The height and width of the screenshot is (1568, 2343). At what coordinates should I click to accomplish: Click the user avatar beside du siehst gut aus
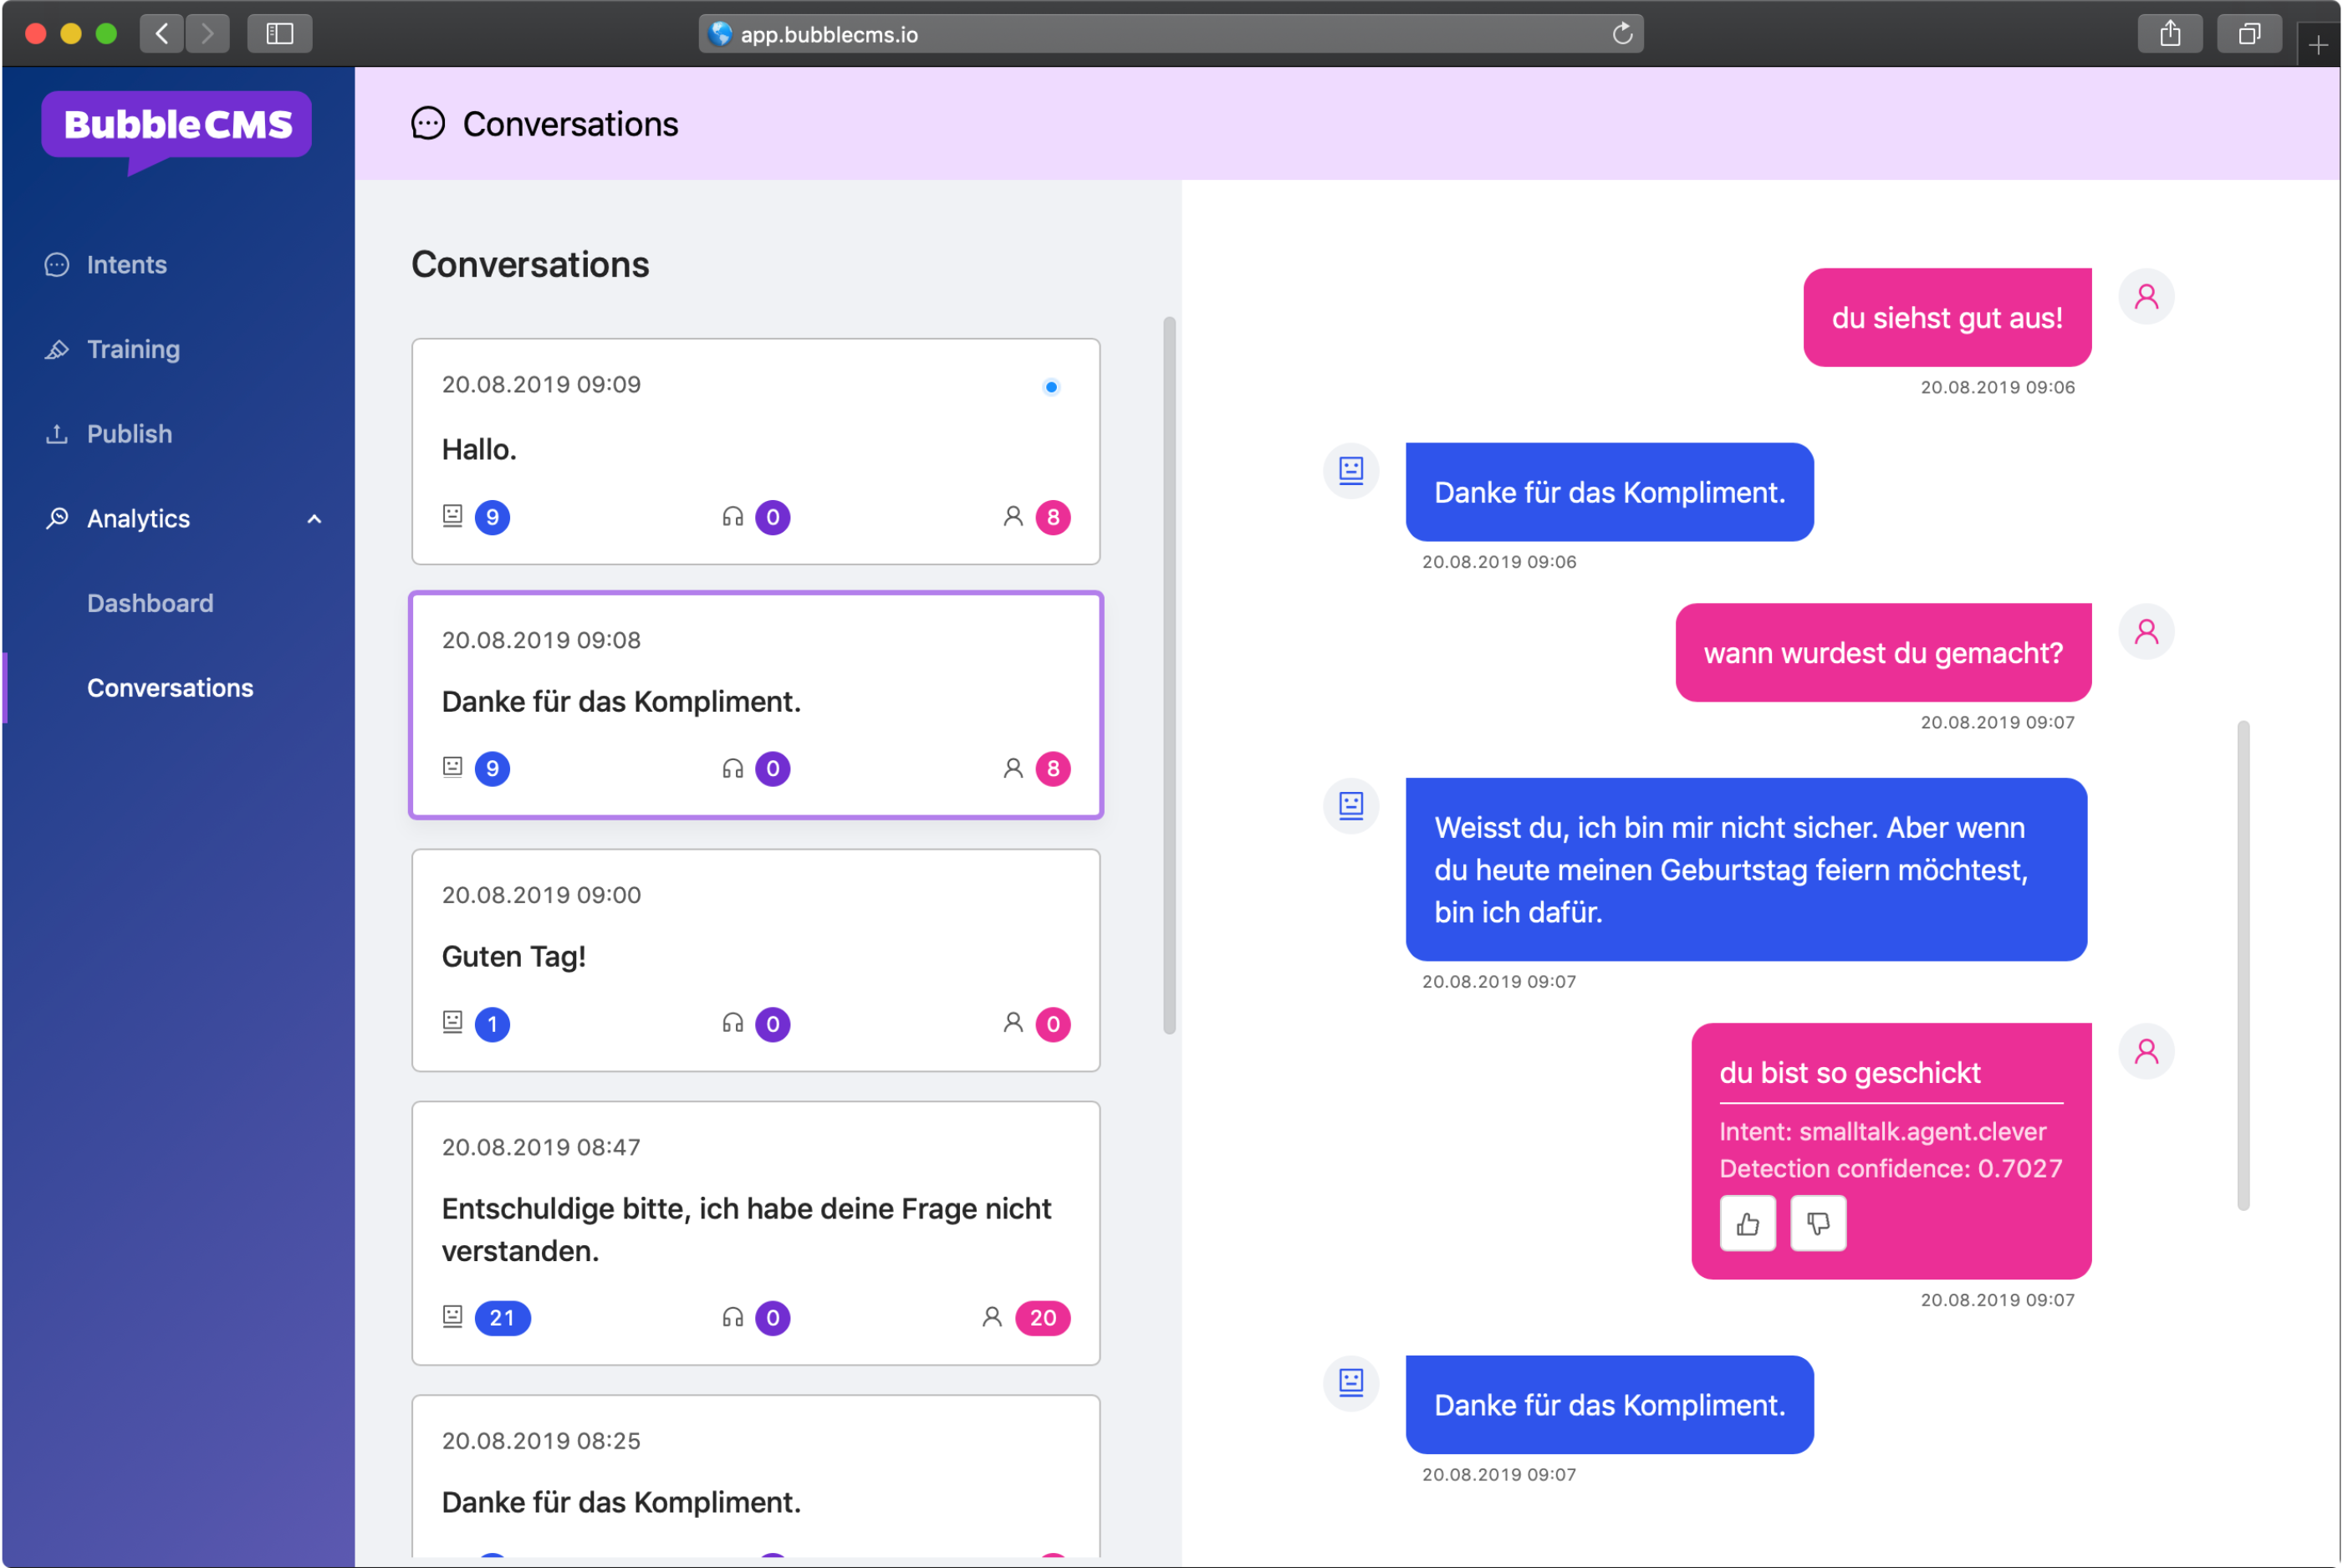2147,296
